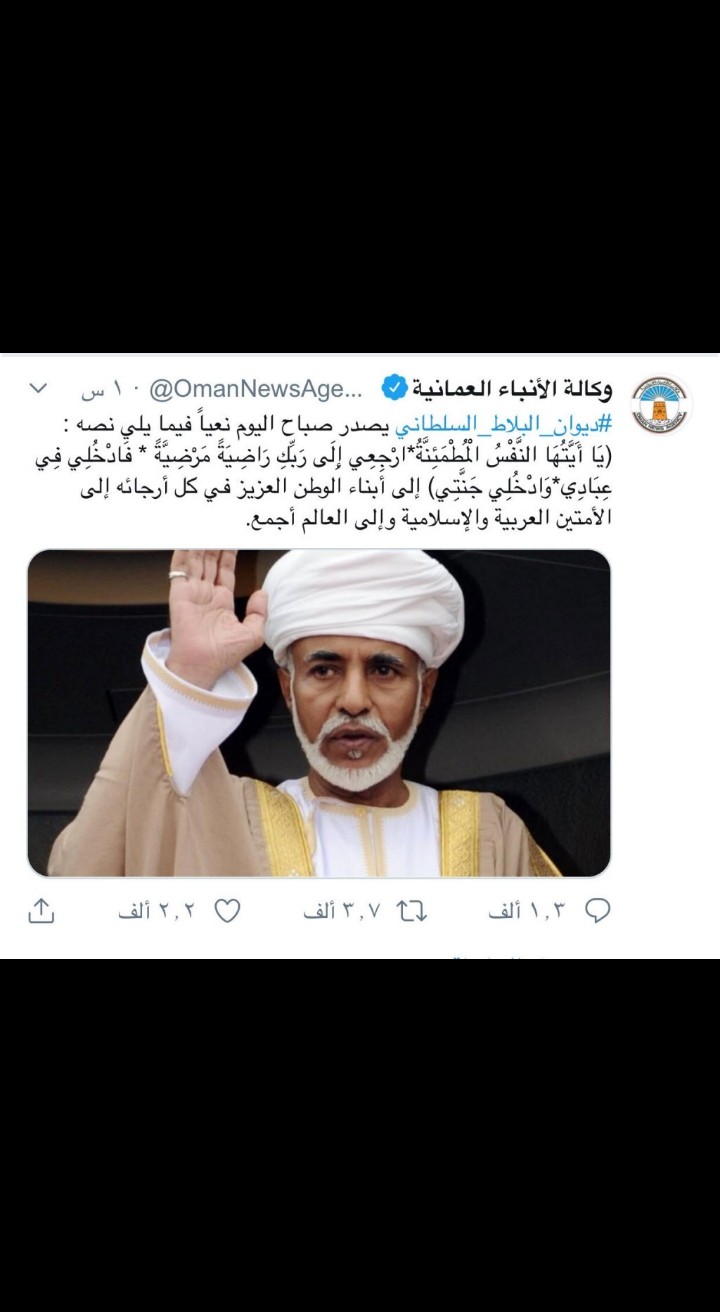Tap the account name وكالة الأنباء العمانية
The image size is (720, 1312).
(513, 388)
